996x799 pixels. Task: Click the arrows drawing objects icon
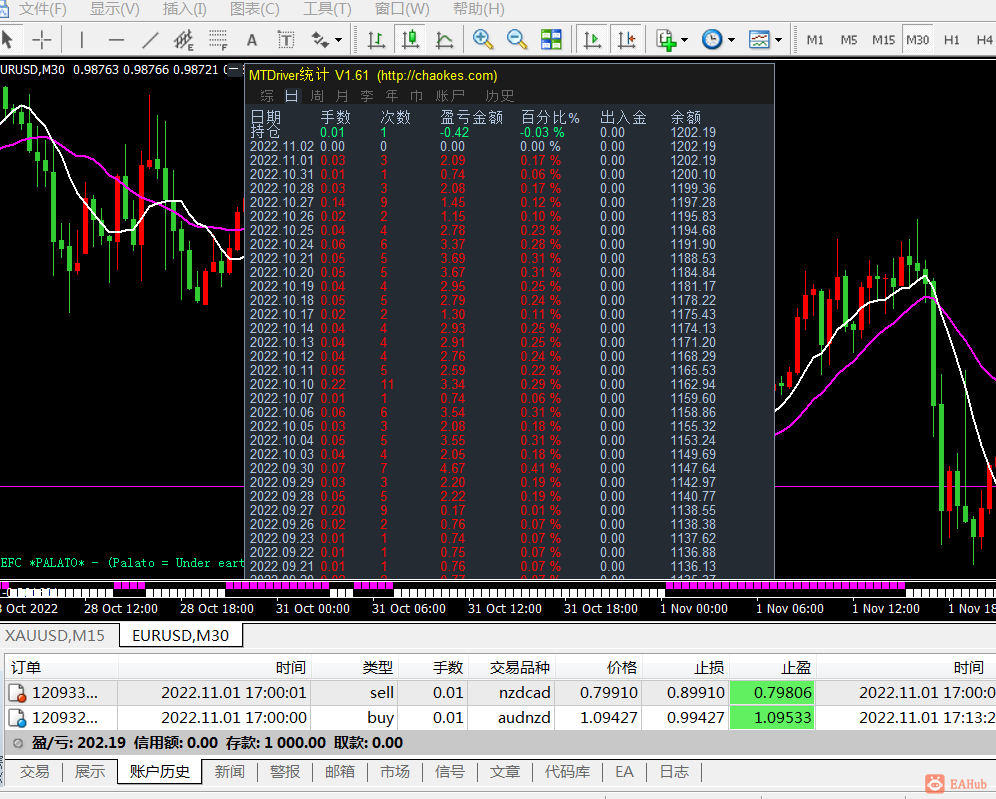coord(320,40)
